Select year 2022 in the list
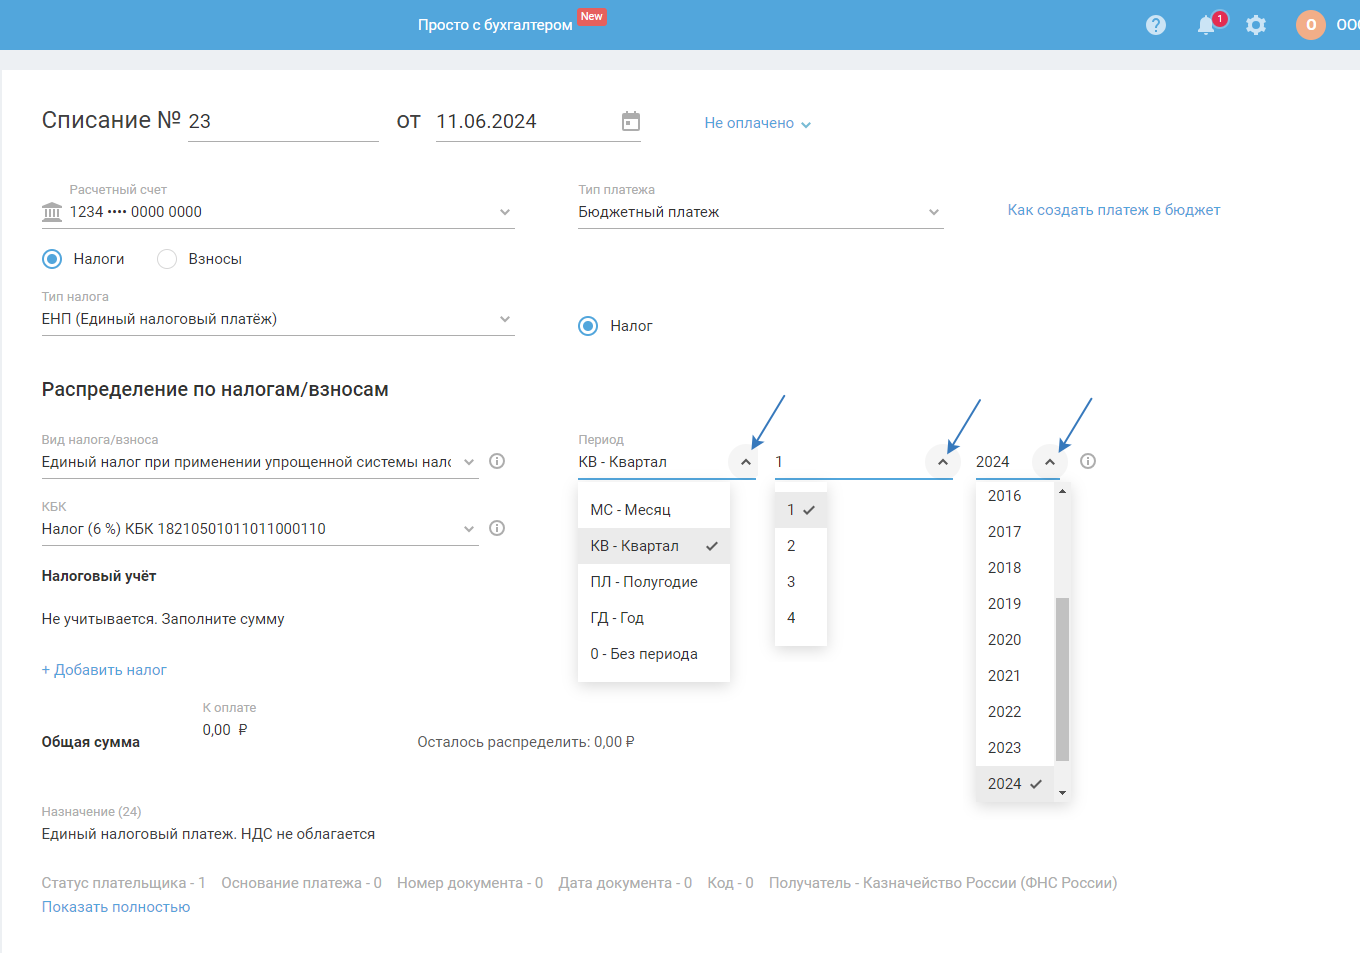The height and width of the screenshot is (953, 1360). point(1015,712)
